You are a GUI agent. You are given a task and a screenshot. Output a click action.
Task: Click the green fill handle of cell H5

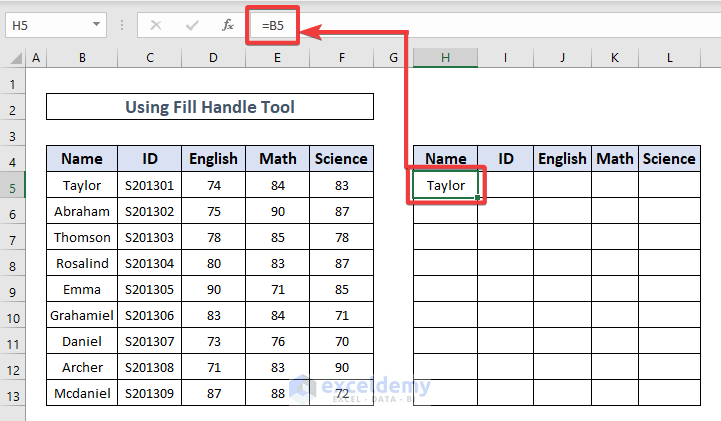pos(478,198)
